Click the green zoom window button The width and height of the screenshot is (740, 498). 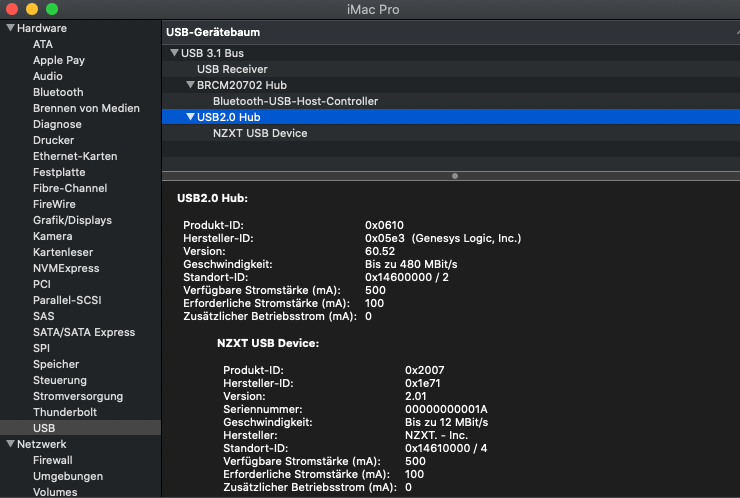51,8
